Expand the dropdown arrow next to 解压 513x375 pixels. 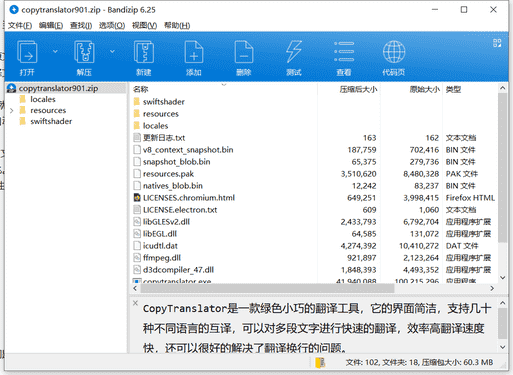(112, 51)
